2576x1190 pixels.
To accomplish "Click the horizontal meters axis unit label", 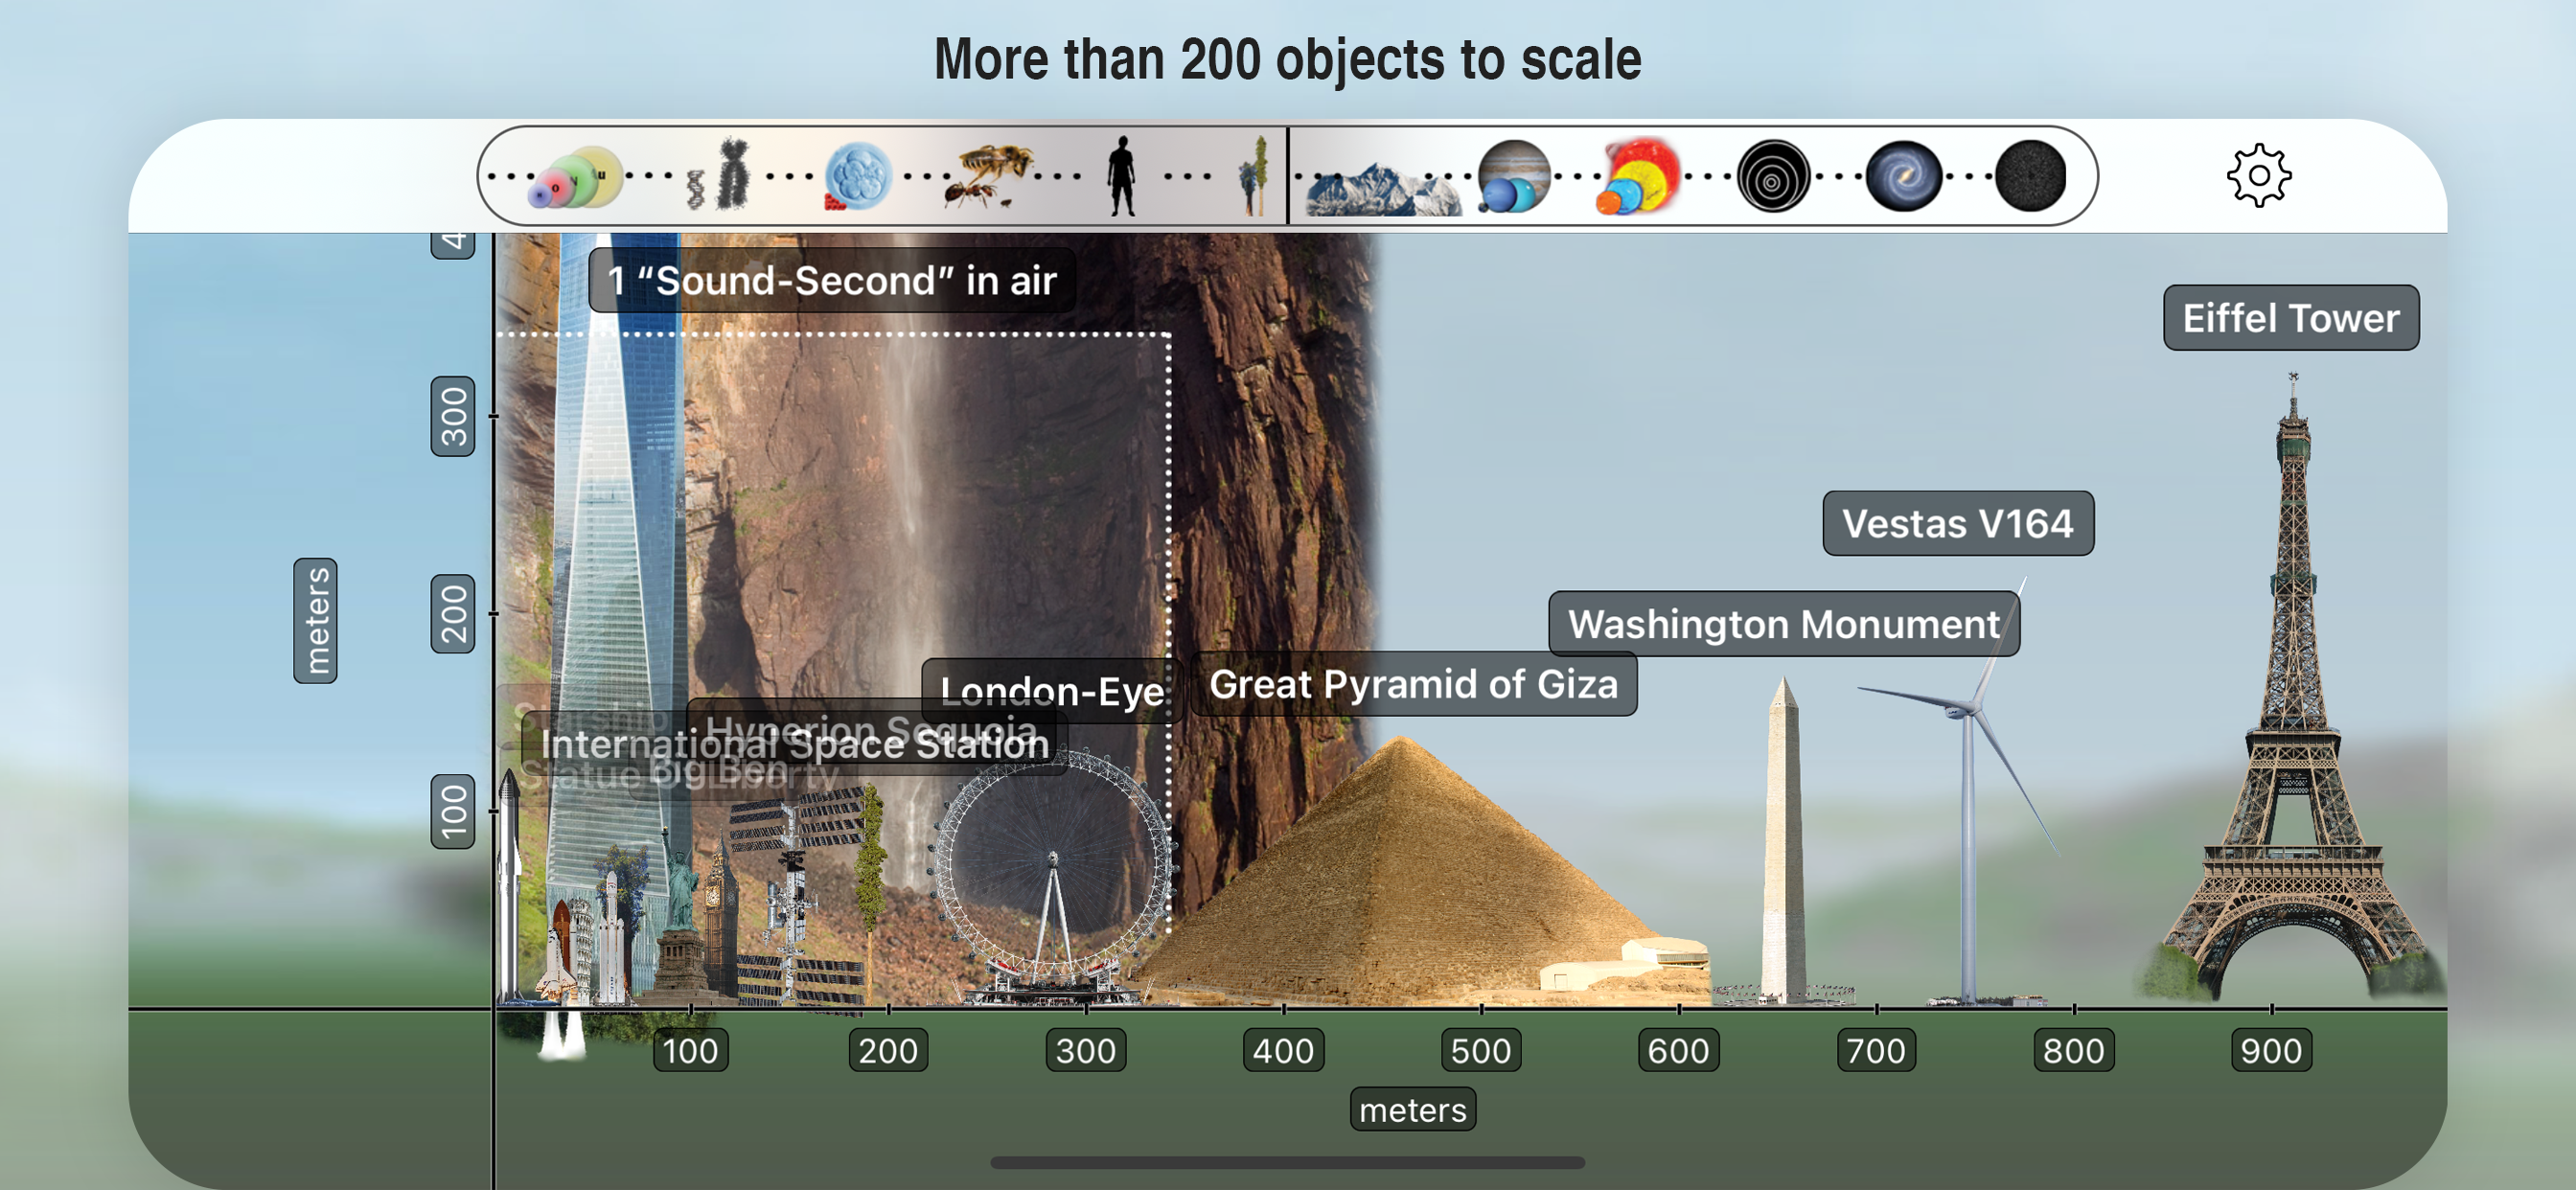I will click(x=1412, y=1109).
